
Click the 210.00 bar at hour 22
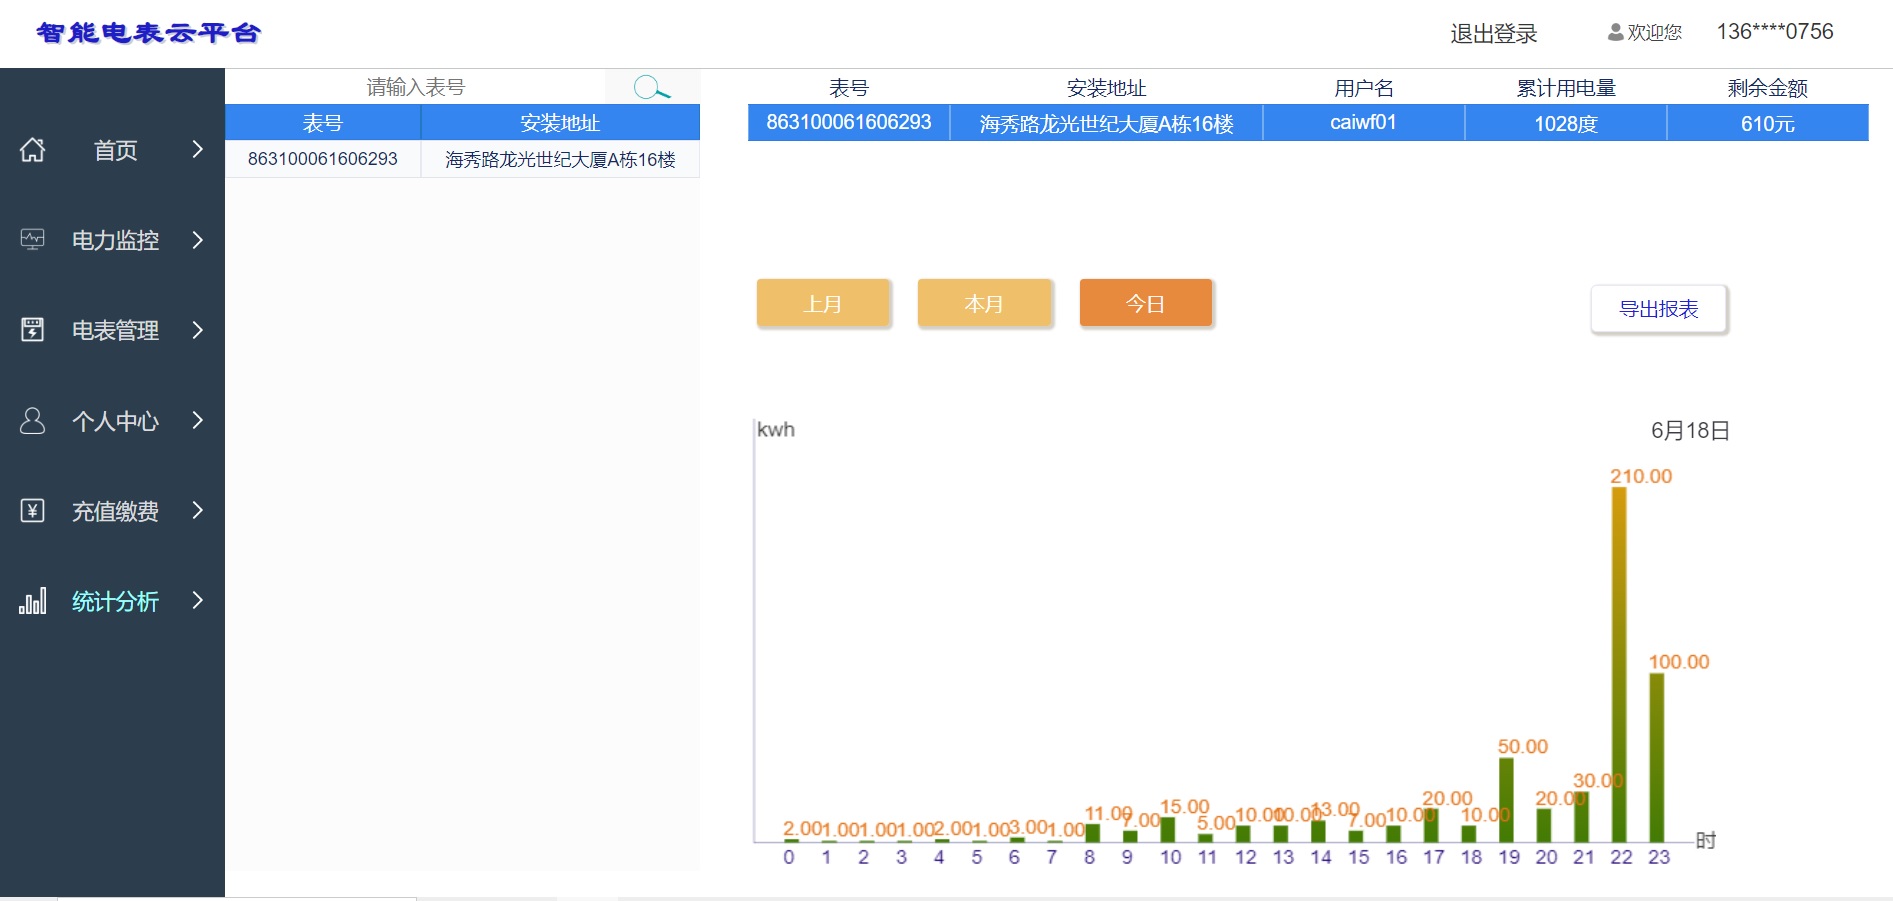coord(1619,664)
